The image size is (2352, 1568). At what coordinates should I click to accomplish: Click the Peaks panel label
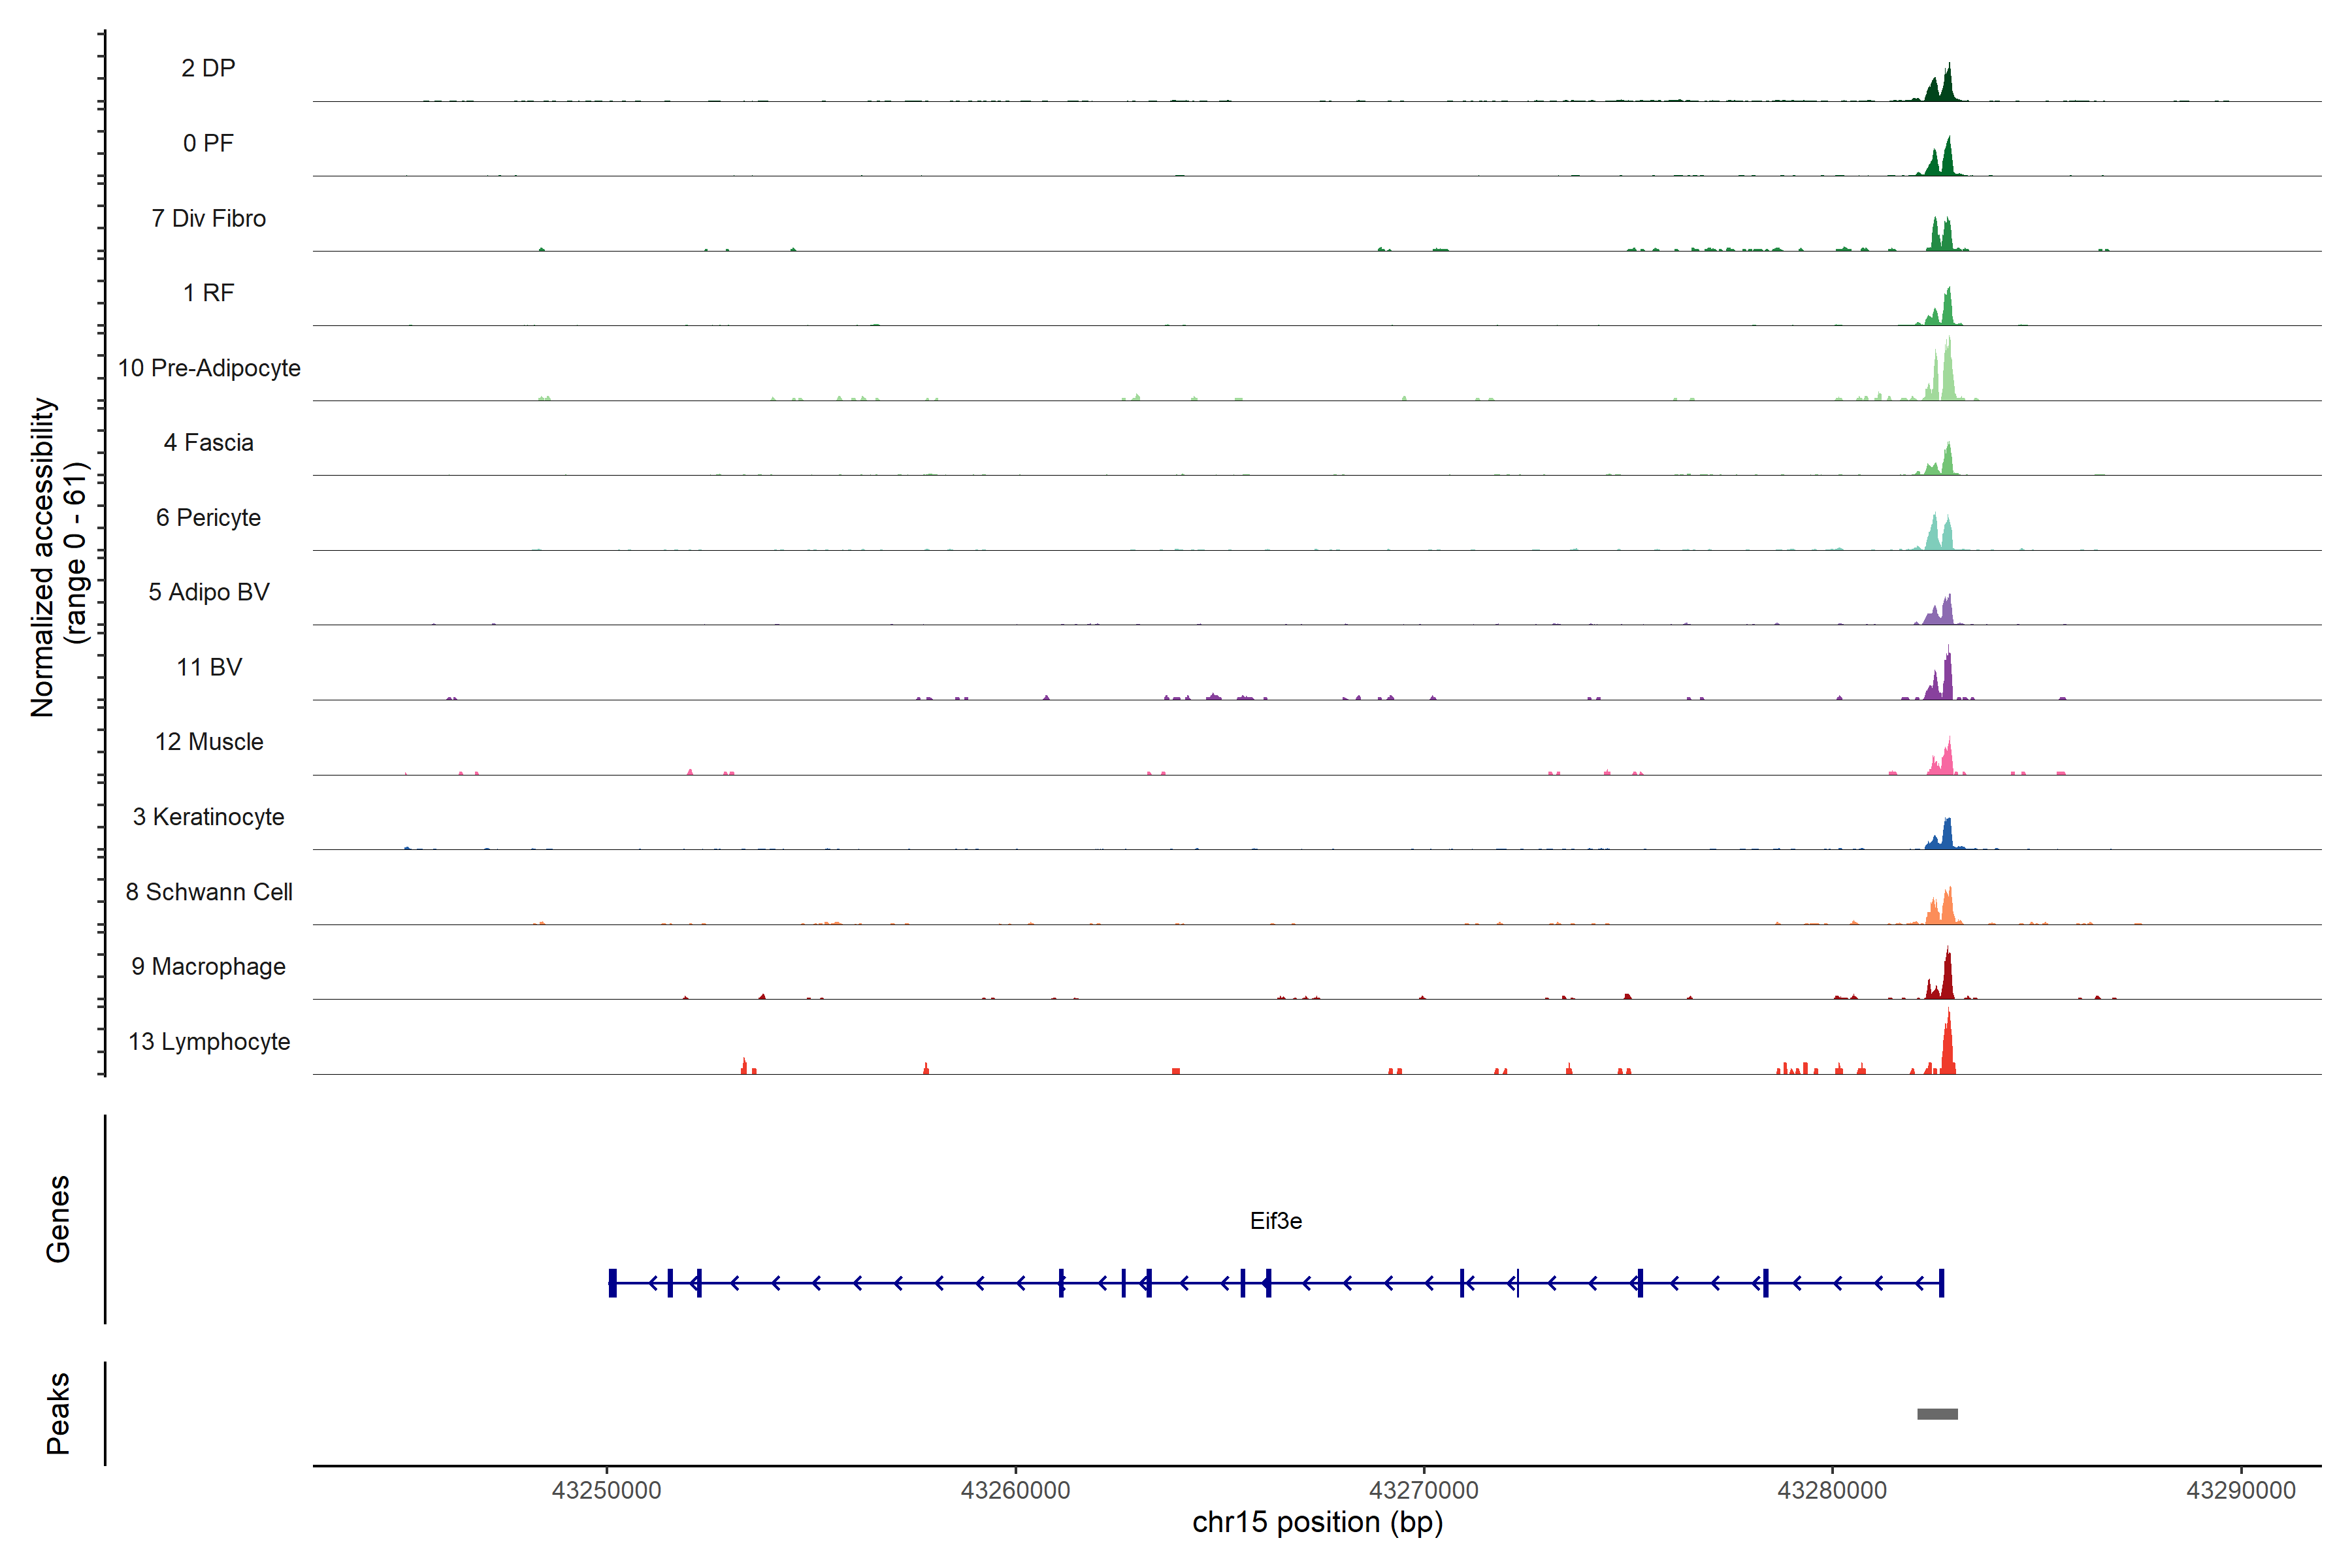pyautogui.click(x=58, y=1413)
